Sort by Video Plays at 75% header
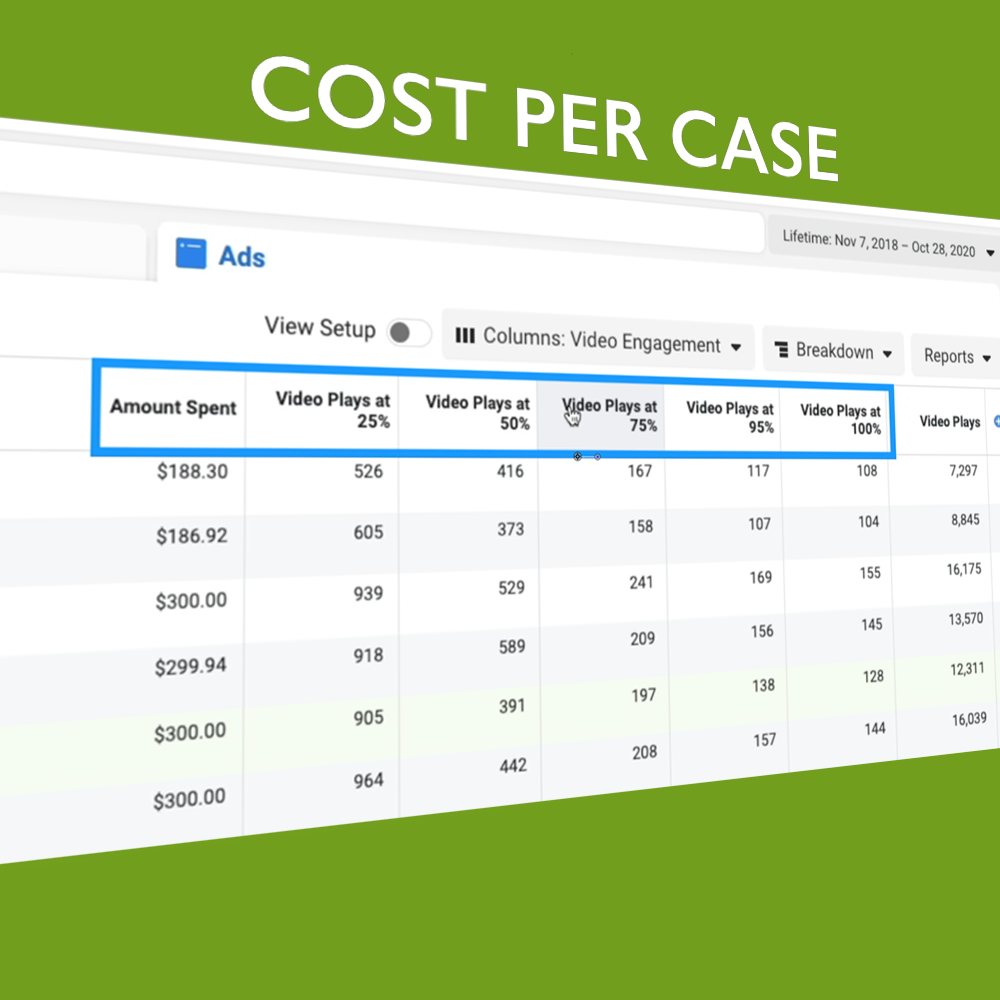Viewport: 1000px width, 1000px height. coord(610,415)
